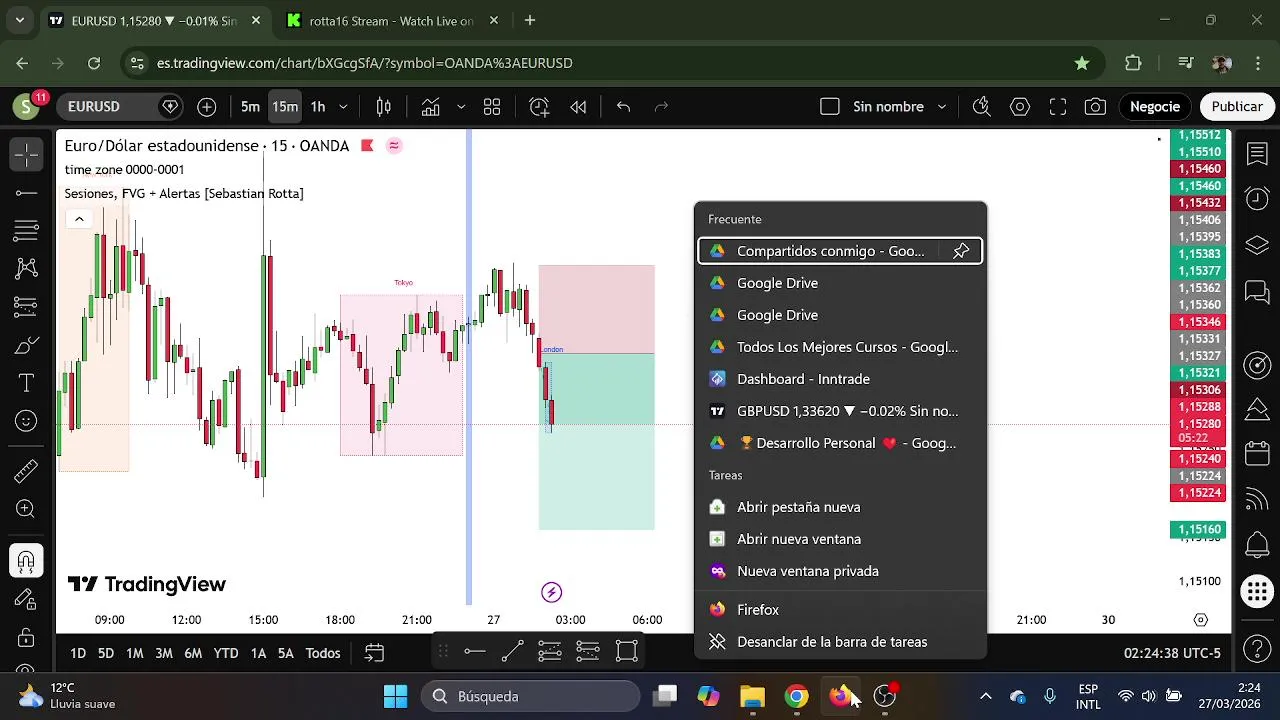Select the ruler measure tool

tap(26, 470)
